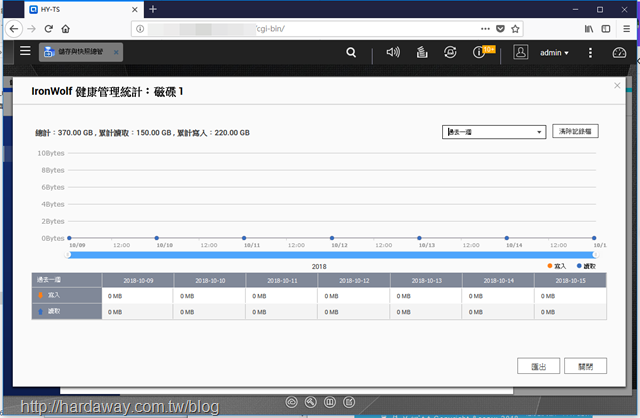Select the 2018-10-09 column header
Viewport: 640px width, 418px height.
click(x=138, y=280)
